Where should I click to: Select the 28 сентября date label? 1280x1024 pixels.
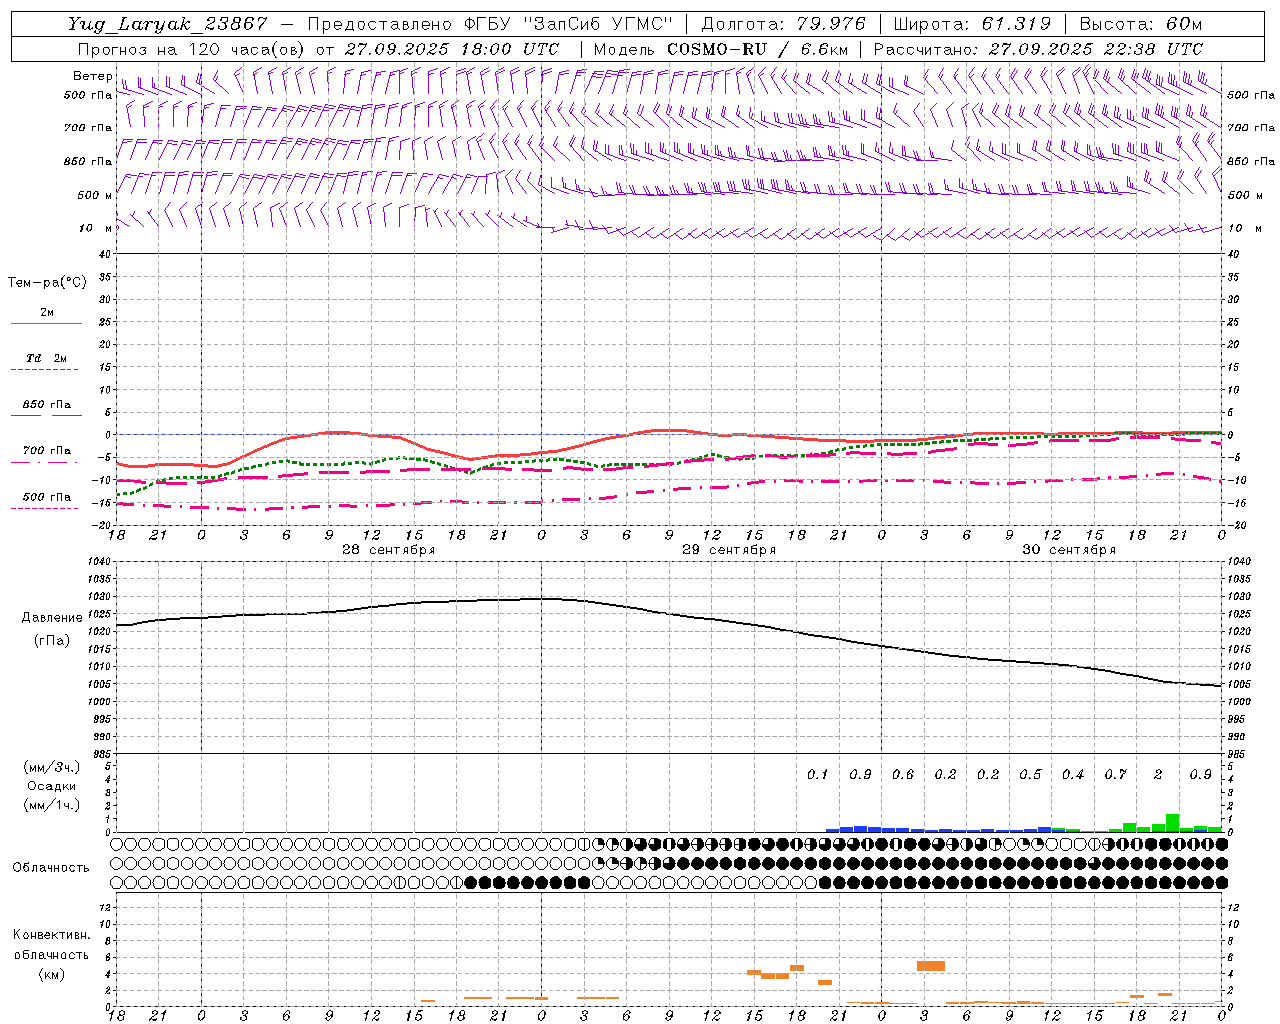[x=388, y=549]
